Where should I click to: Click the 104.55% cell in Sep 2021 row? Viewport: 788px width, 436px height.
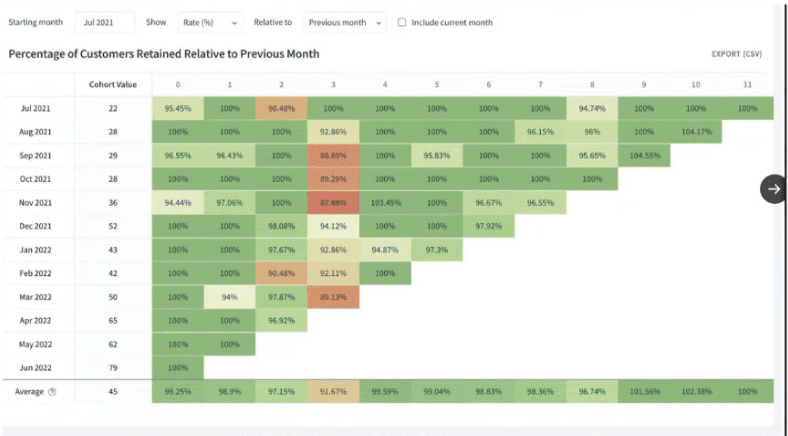click(x=644, y=155)
